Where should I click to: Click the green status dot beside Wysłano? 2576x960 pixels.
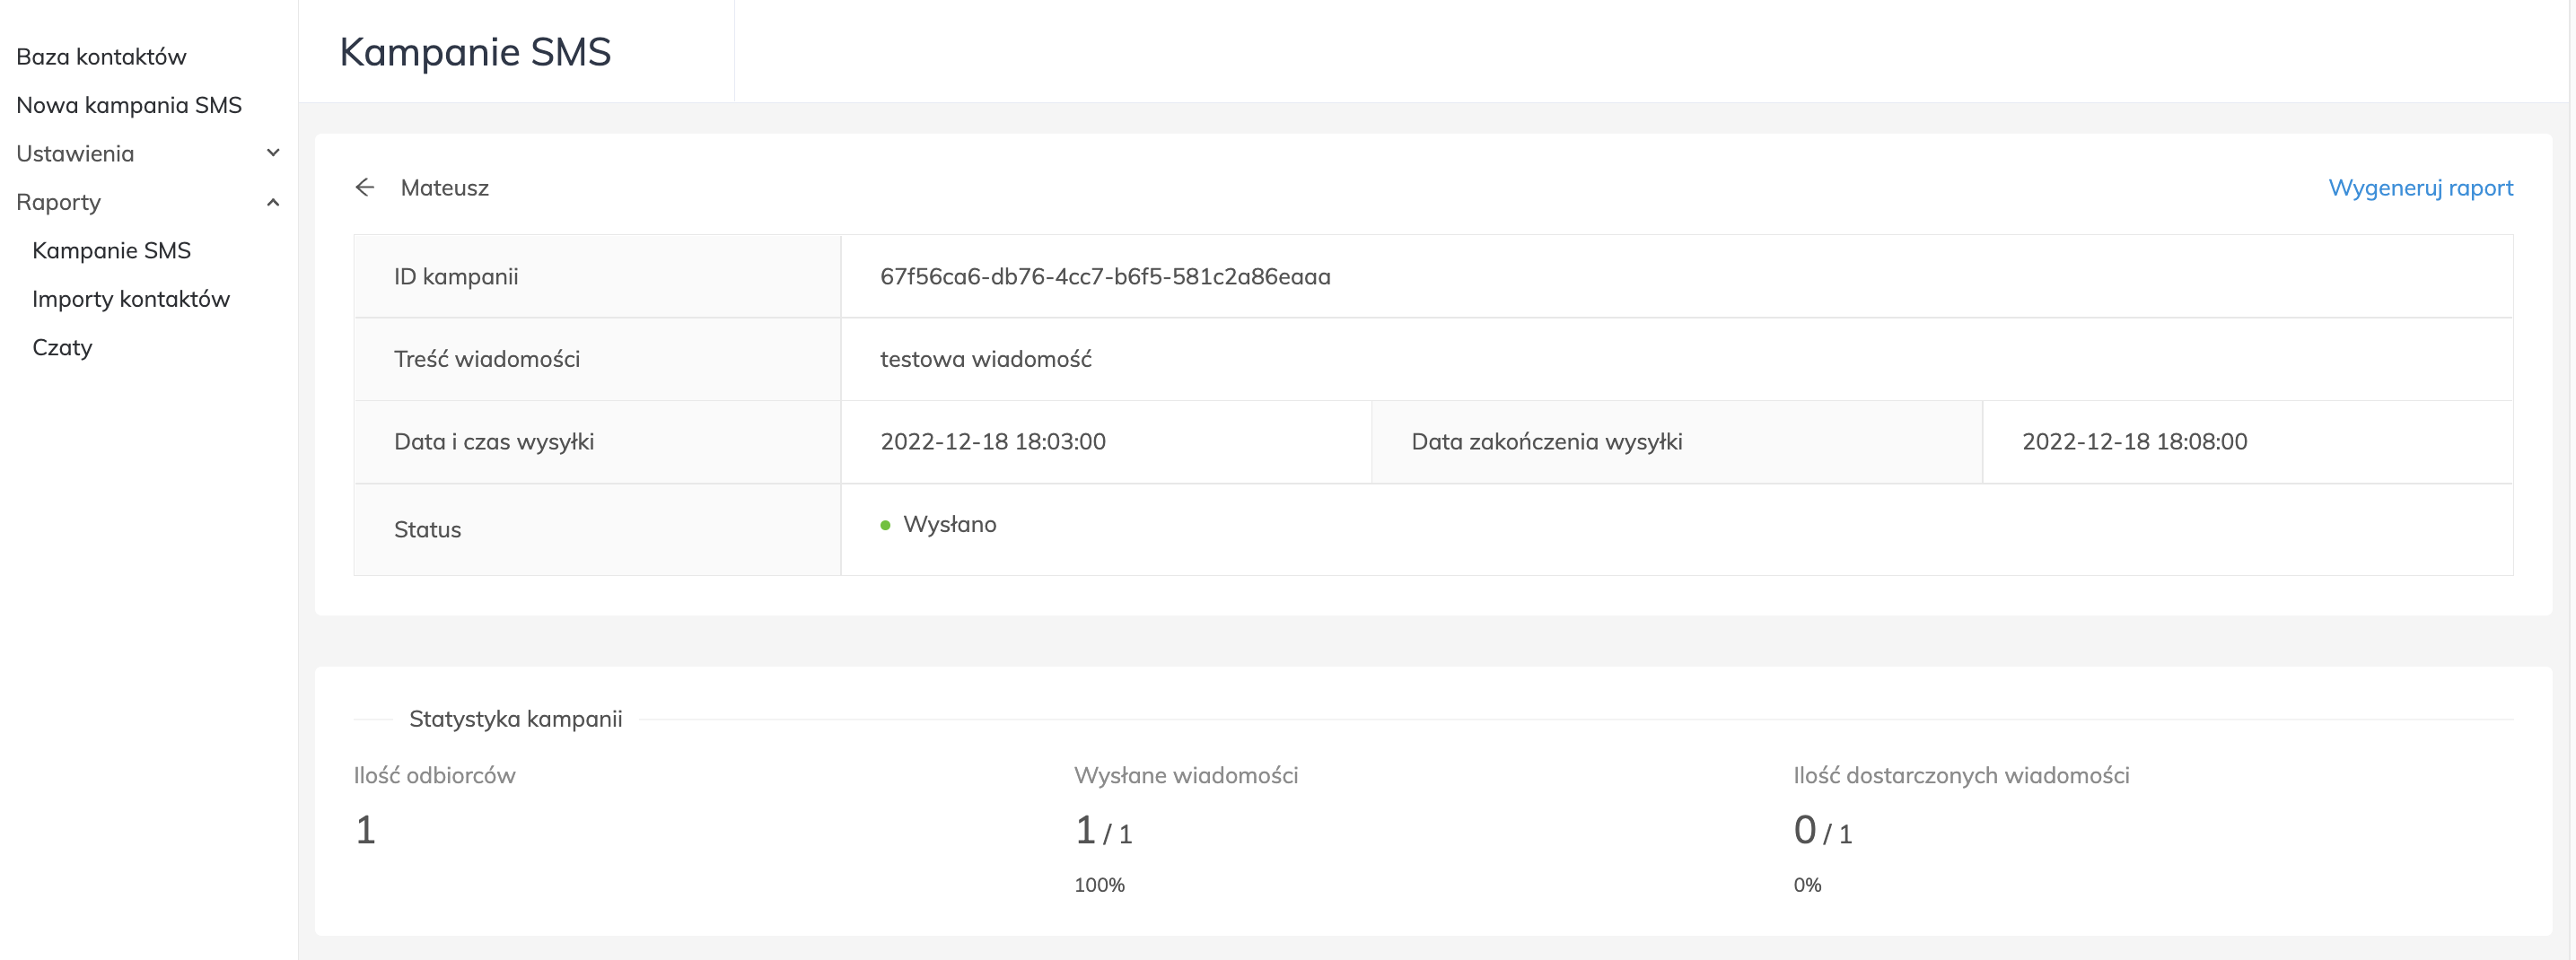point(885,525)
